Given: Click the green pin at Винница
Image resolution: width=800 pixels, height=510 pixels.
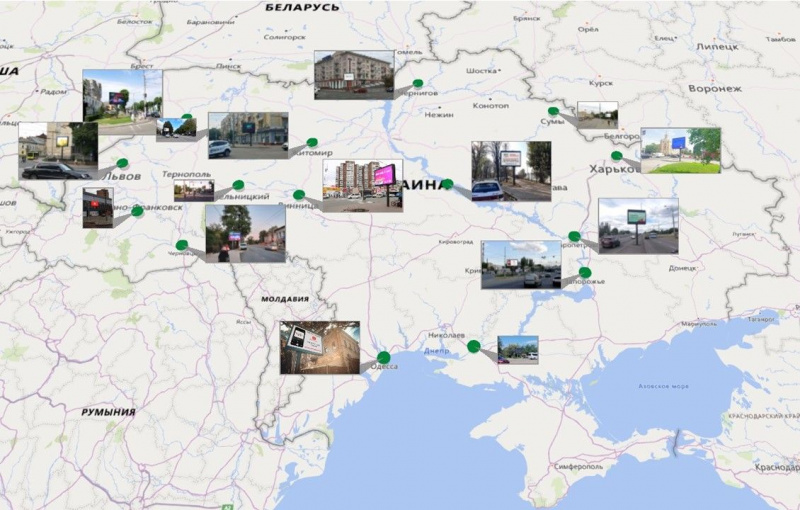Looking at the screenshot, I should click(299, 194).
